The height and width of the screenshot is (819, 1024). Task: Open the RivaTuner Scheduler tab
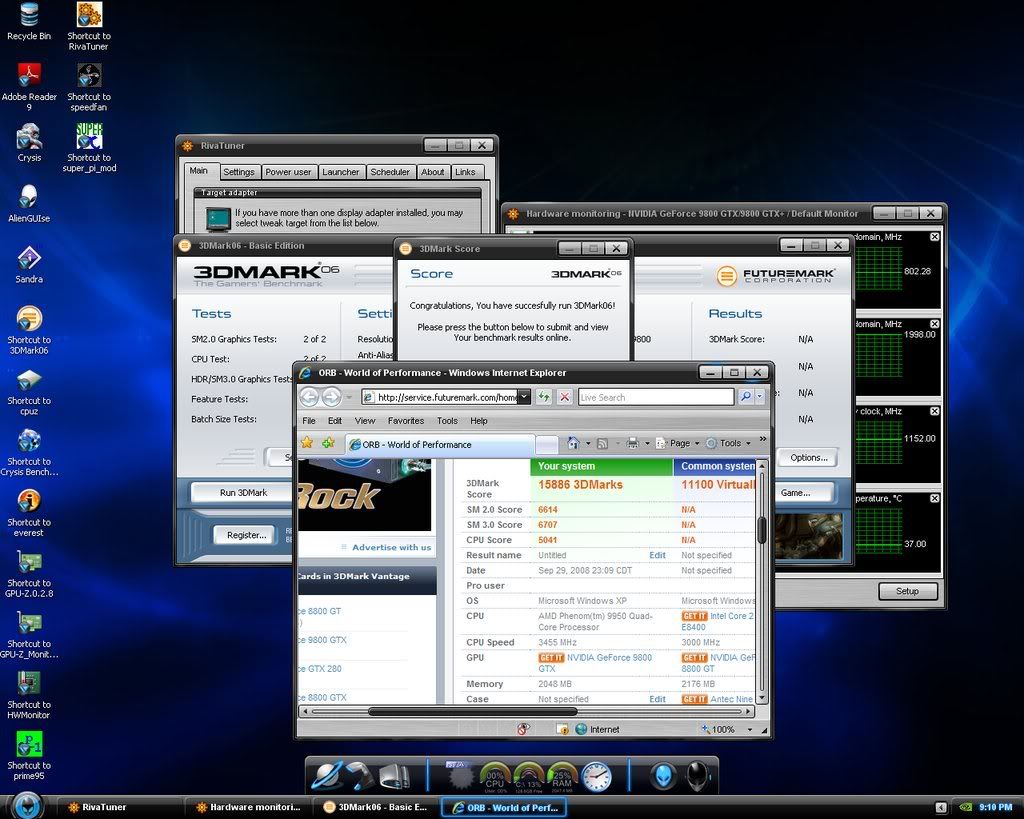pos(390,172)
